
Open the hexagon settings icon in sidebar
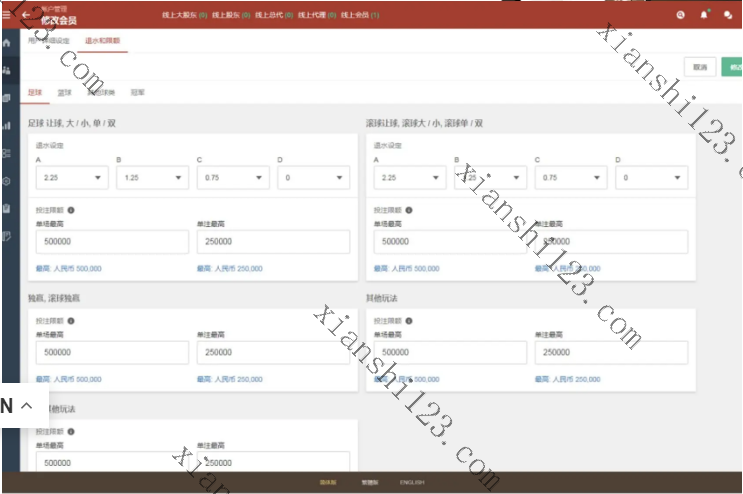point(7,181)
